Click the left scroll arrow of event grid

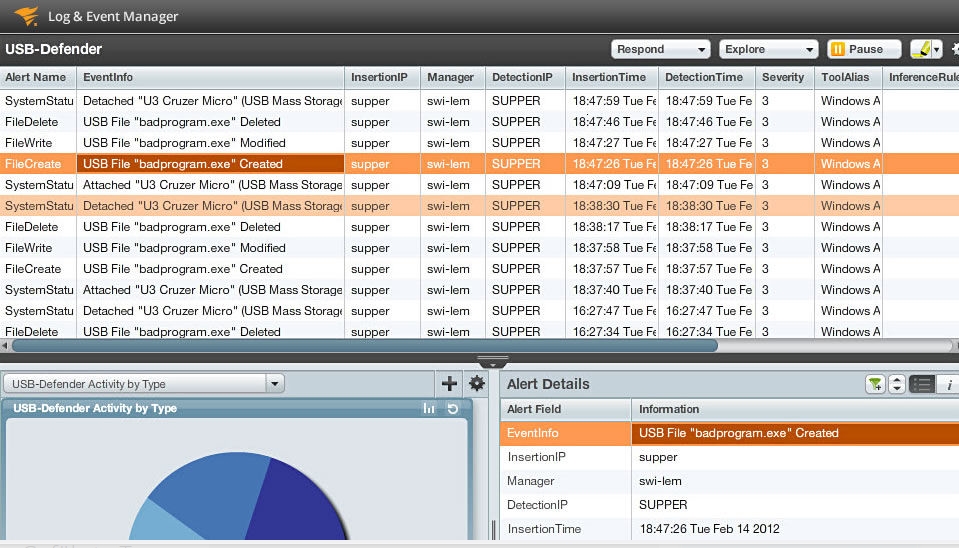pos(5,346)
